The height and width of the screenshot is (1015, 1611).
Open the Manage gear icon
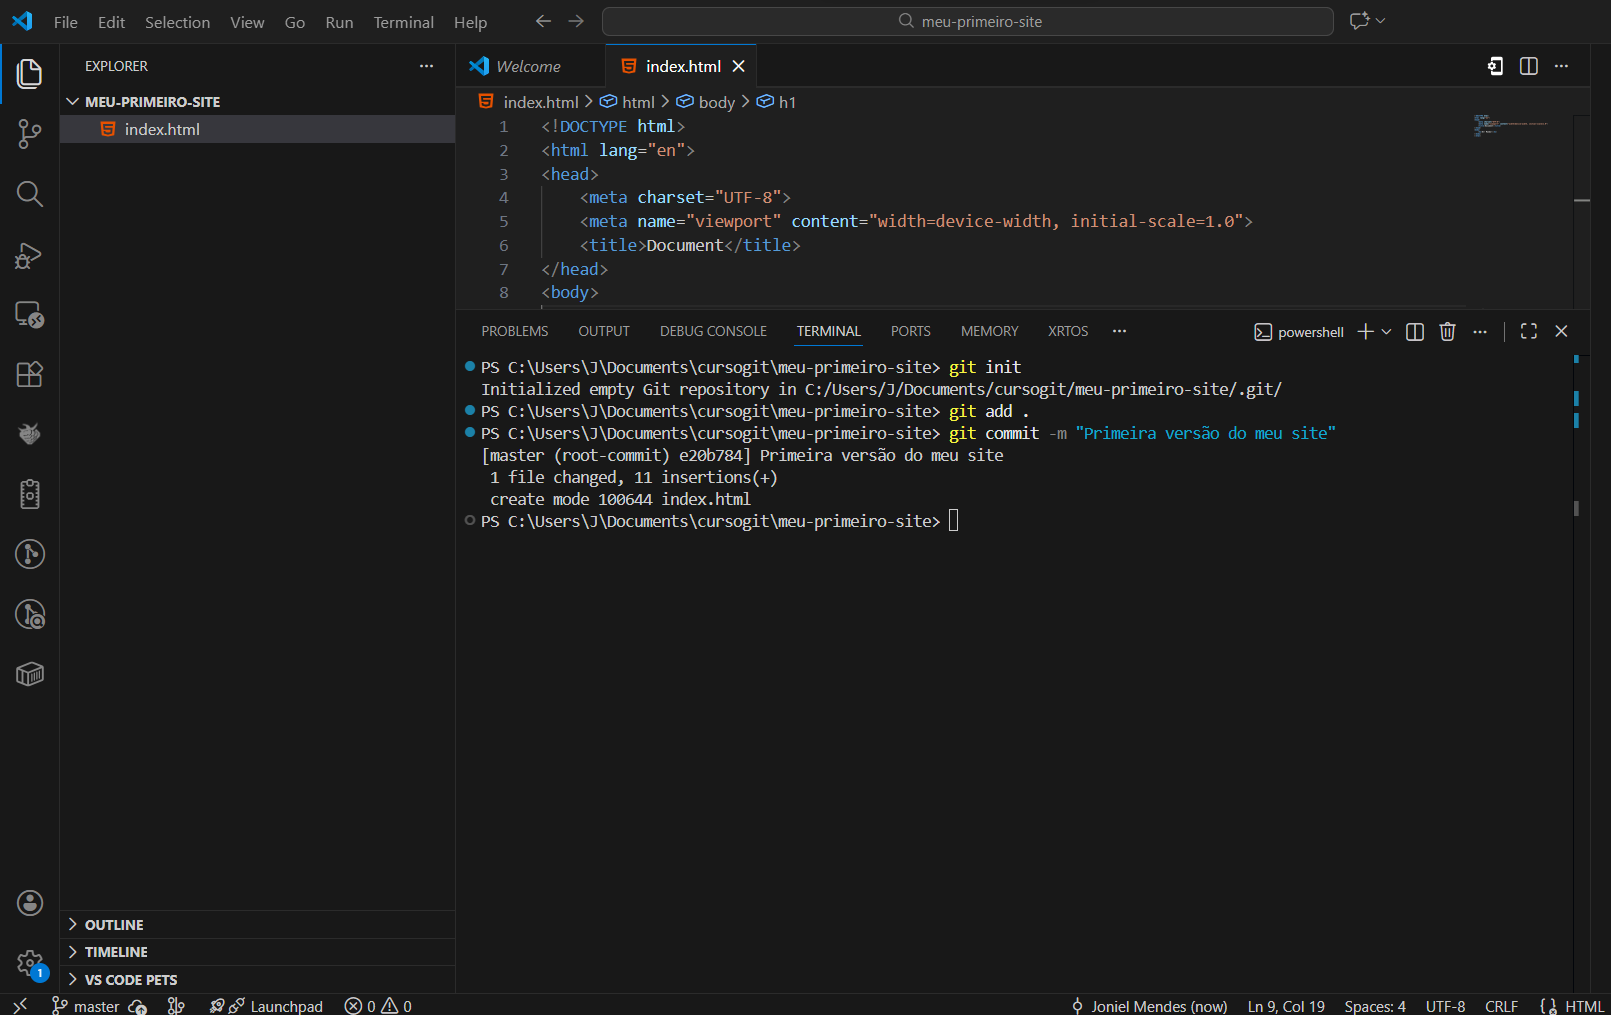(x=29, y=962)
